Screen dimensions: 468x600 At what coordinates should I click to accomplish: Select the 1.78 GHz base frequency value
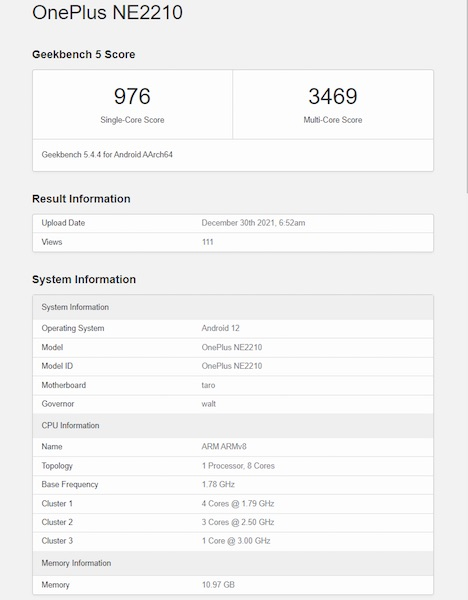(x=218, y=484)
